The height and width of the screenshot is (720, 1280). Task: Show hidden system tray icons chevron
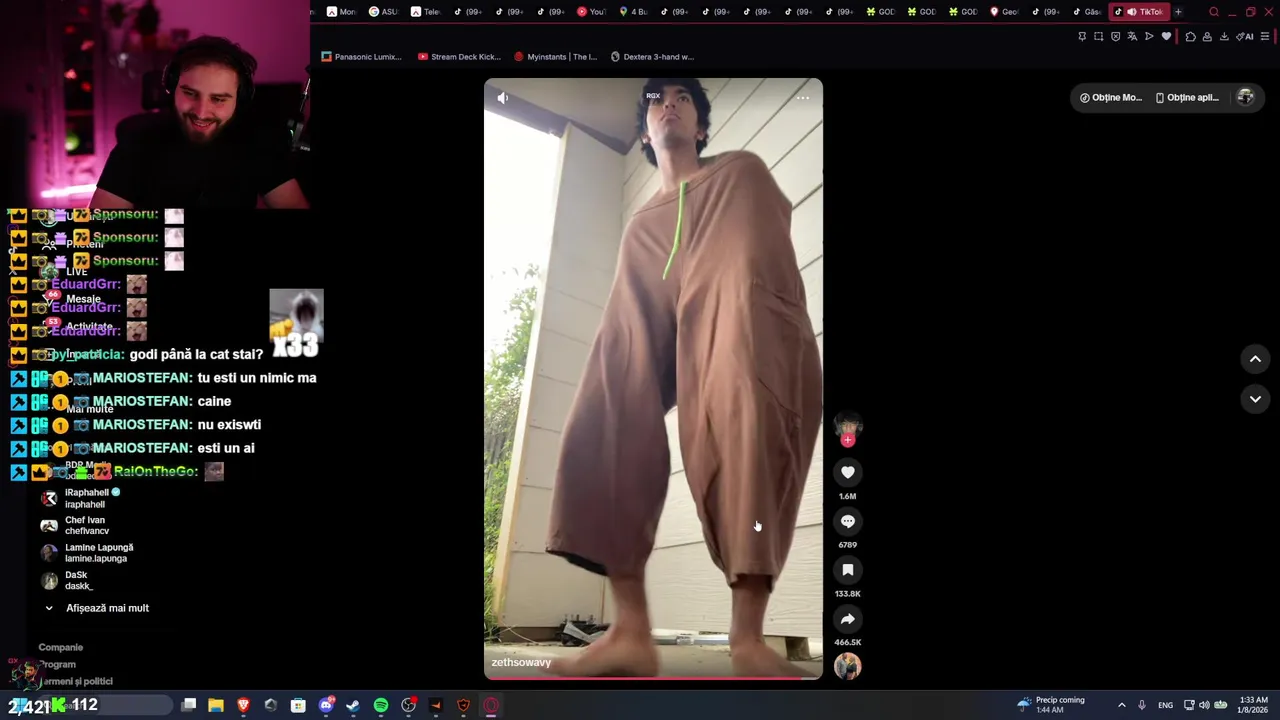pyautogui.click(x=1121, y=705)
